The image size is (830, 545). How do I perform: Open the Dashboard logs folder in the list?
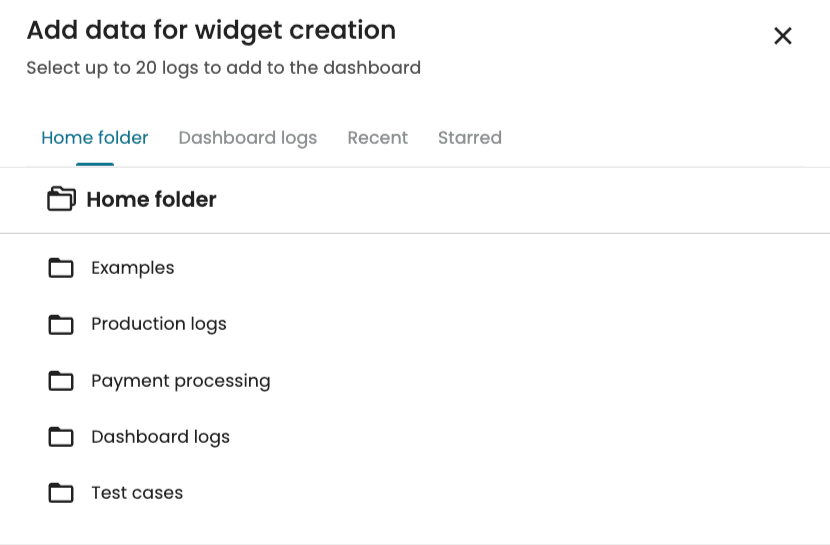tap(161, 437)
